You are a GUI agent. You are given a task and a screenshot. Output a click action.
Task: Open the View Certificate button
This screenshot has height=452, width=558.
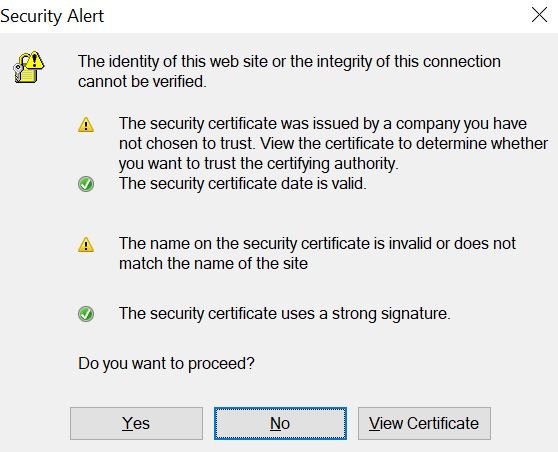[424, 424]
